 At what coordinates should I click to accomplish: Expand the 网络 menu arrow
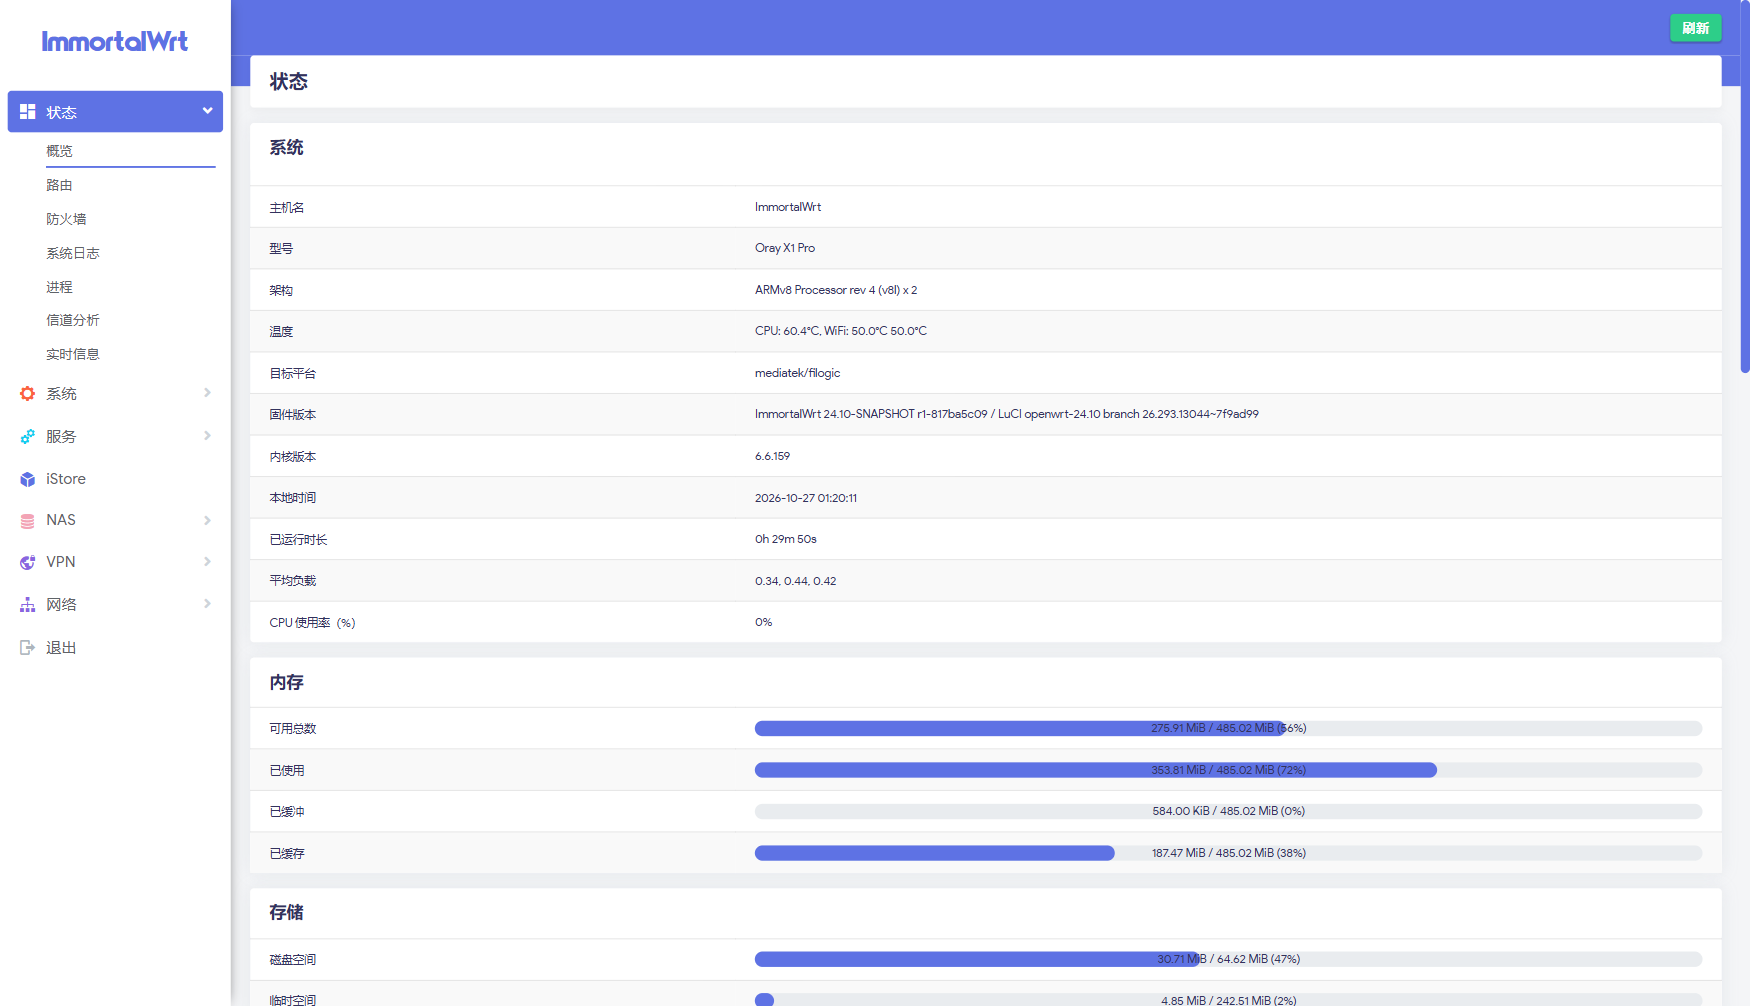click(x=207, y=604)
